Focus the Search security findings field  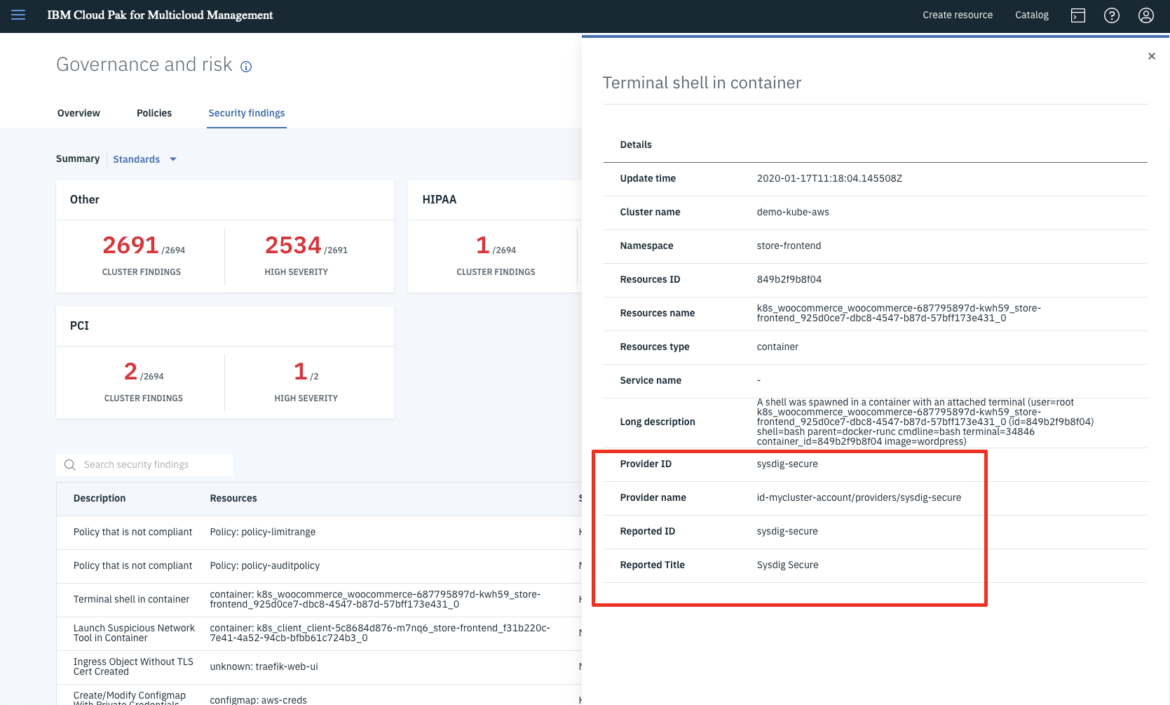point(144,465)
